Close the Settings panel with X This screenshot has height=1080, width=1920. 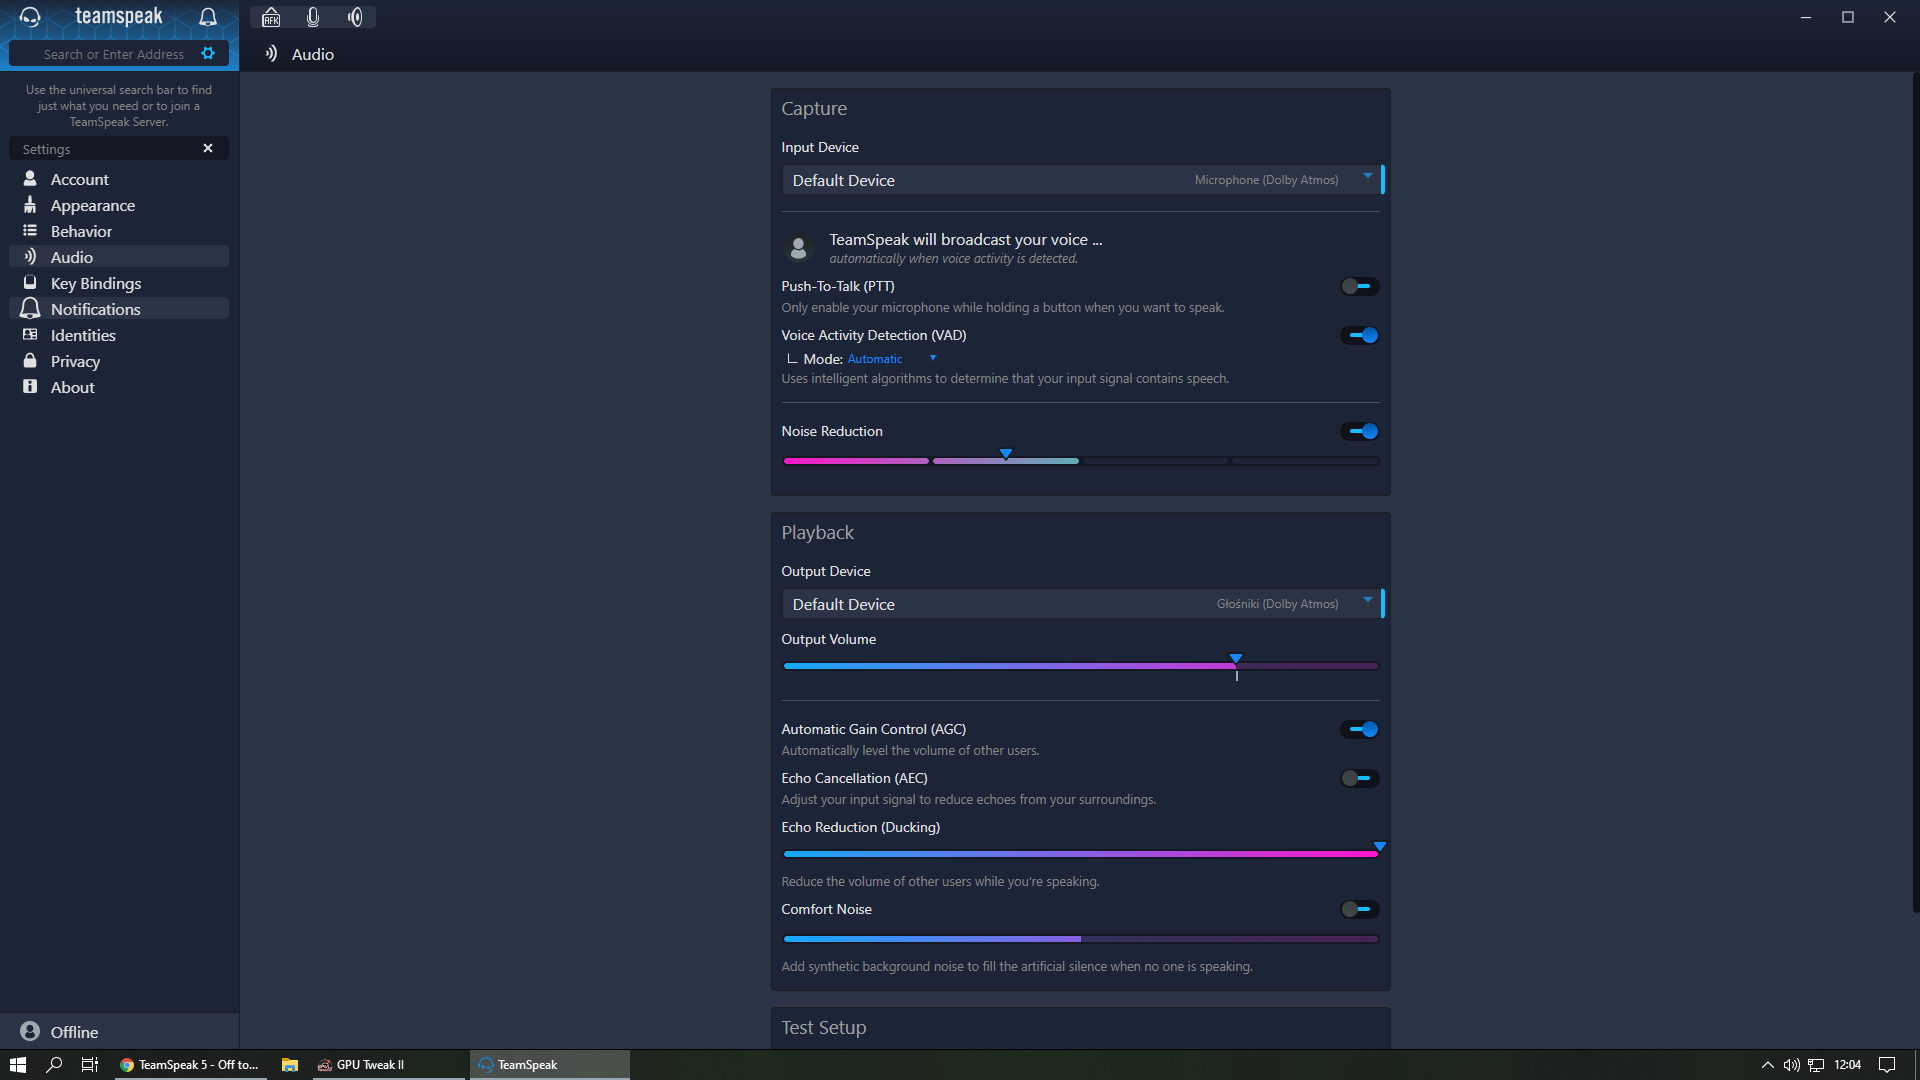(x=208, y=148)
